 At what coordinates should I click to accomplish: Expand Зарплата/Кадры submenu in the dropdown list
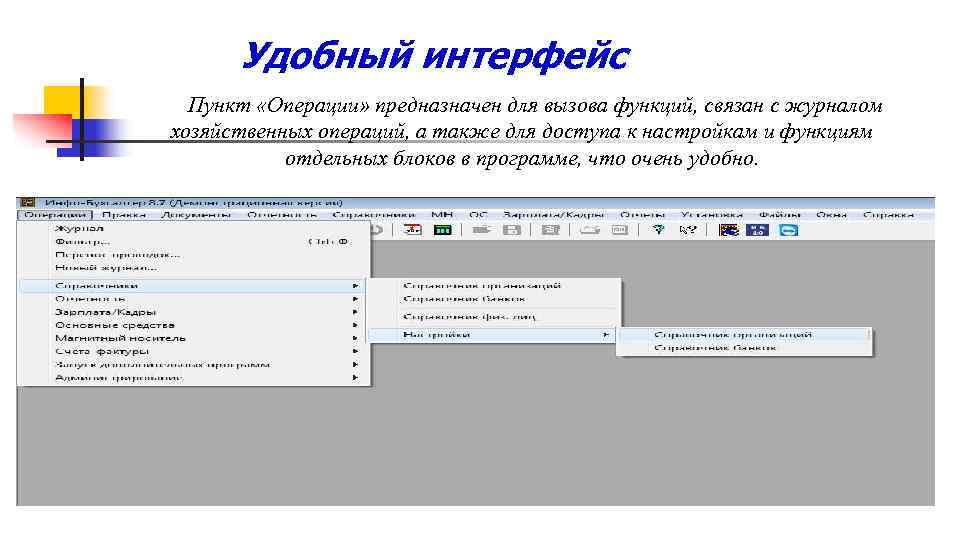[193, 312]
